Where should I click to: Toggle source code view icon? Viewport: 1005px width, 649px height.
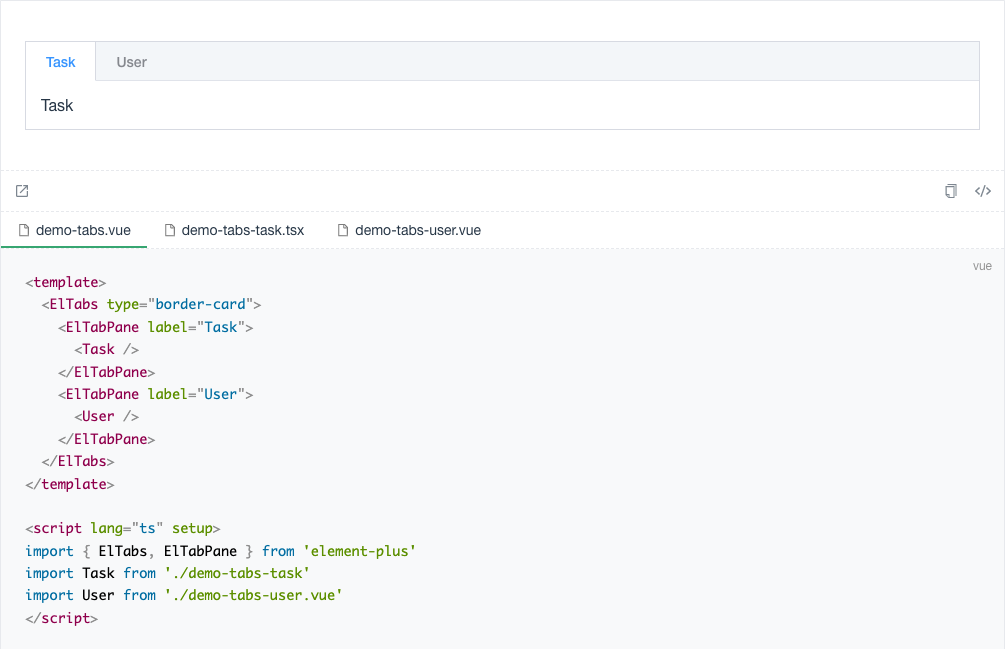point(983,191)
